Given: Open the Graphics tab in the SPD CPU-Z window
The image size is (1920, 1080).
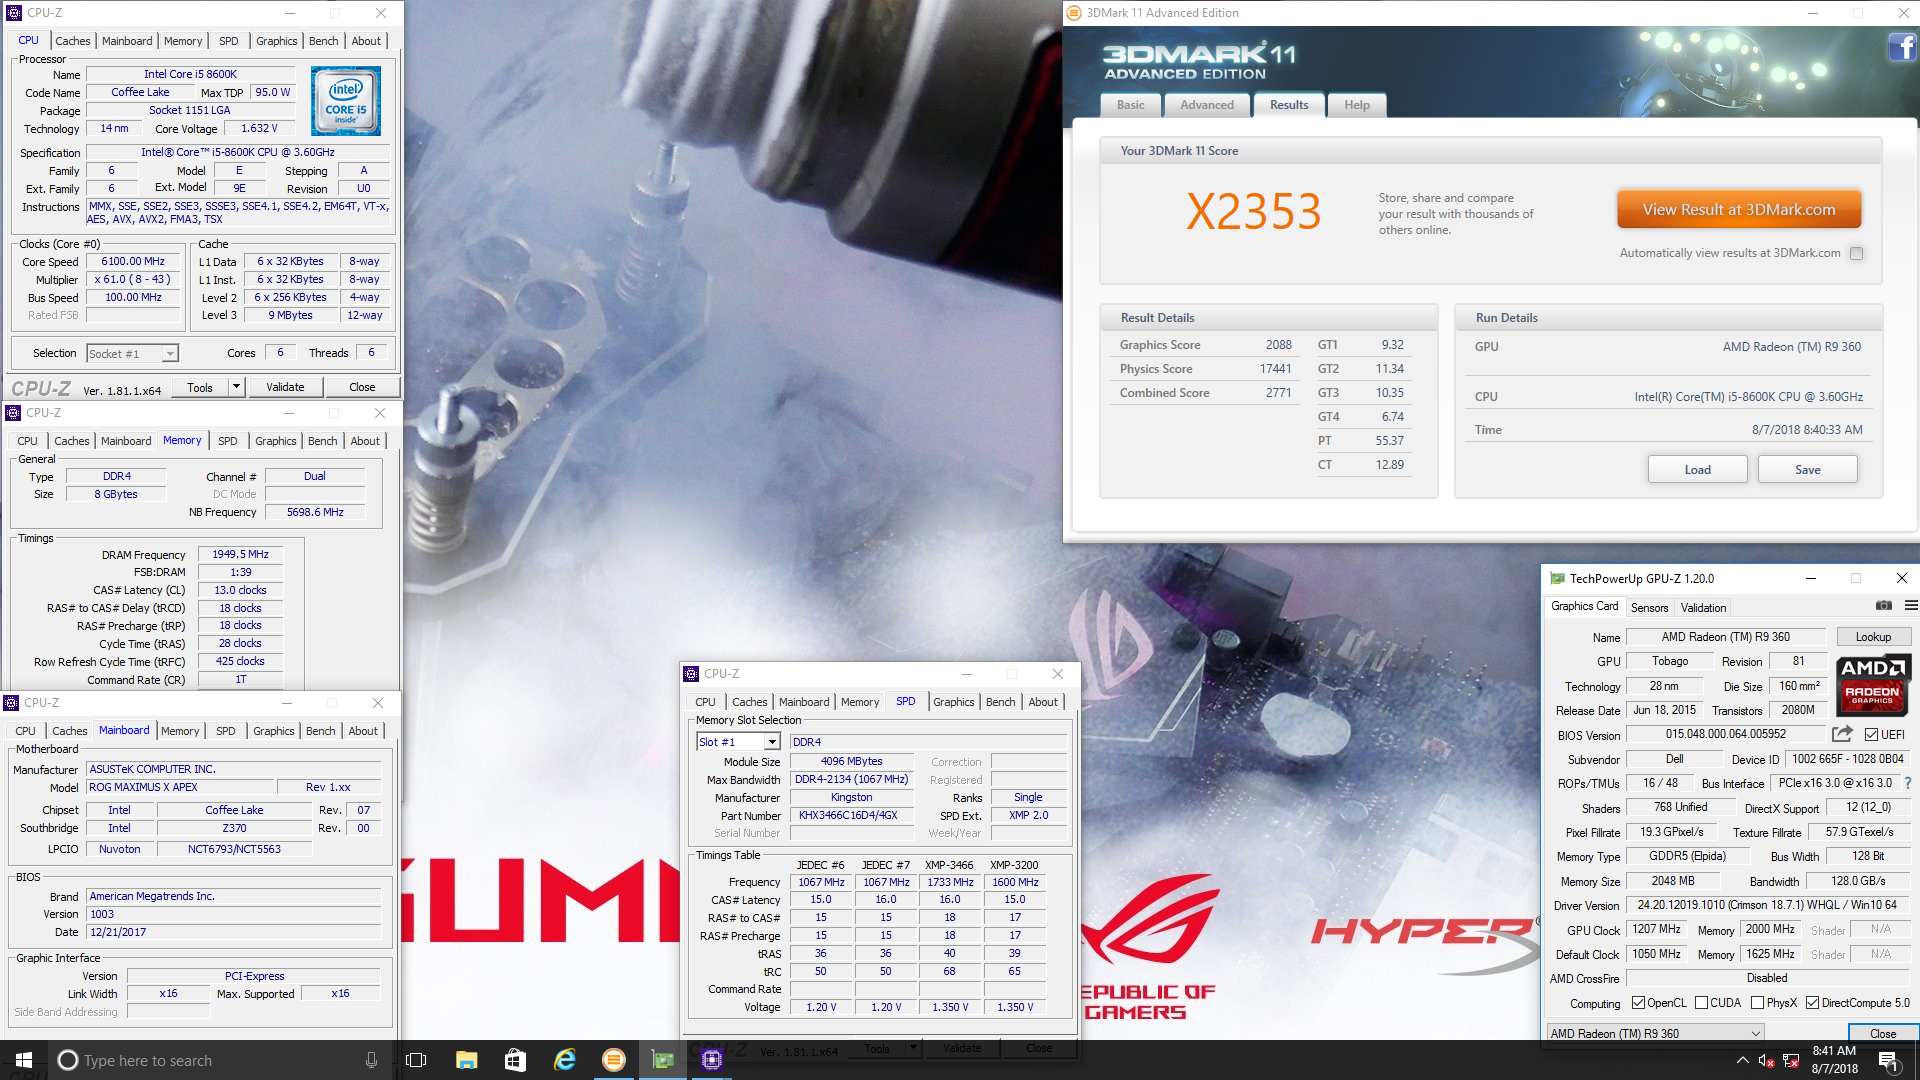Looking at the screenshot, I should (953, 702).
